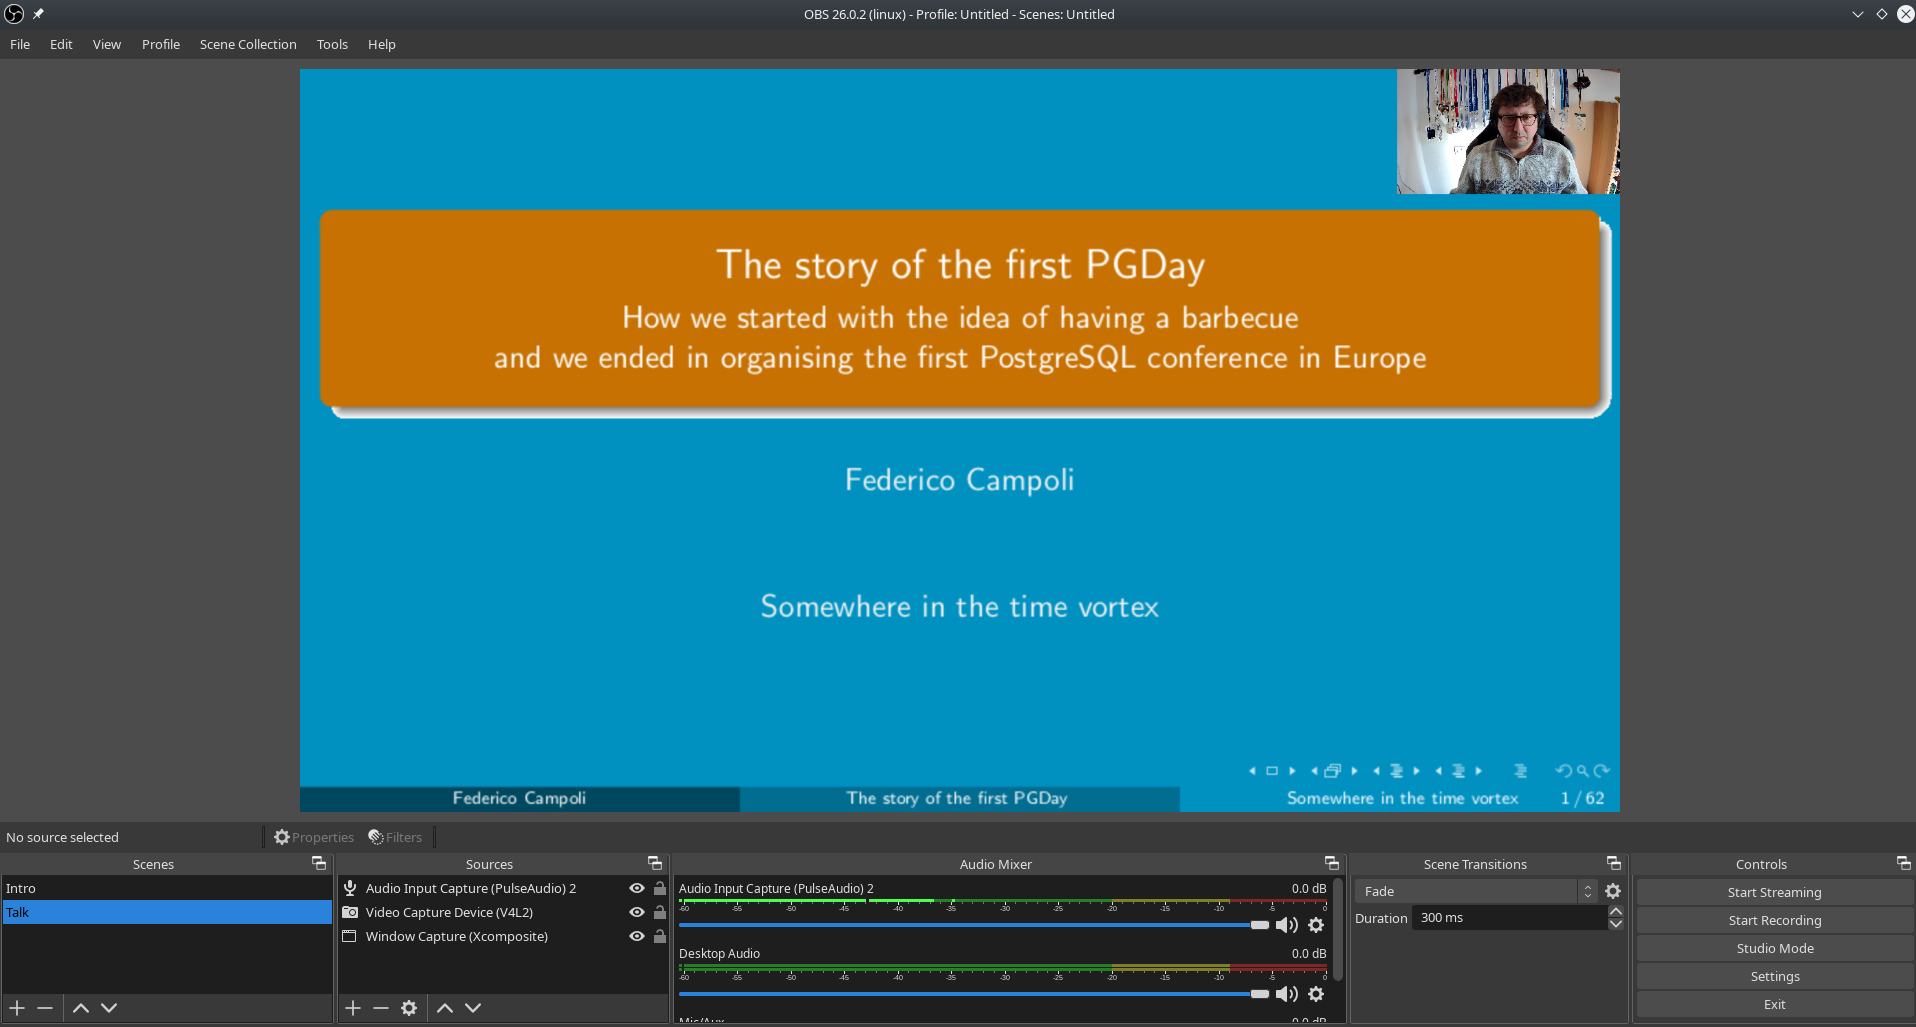Add a new source with plus icon

coord(353,1008)
